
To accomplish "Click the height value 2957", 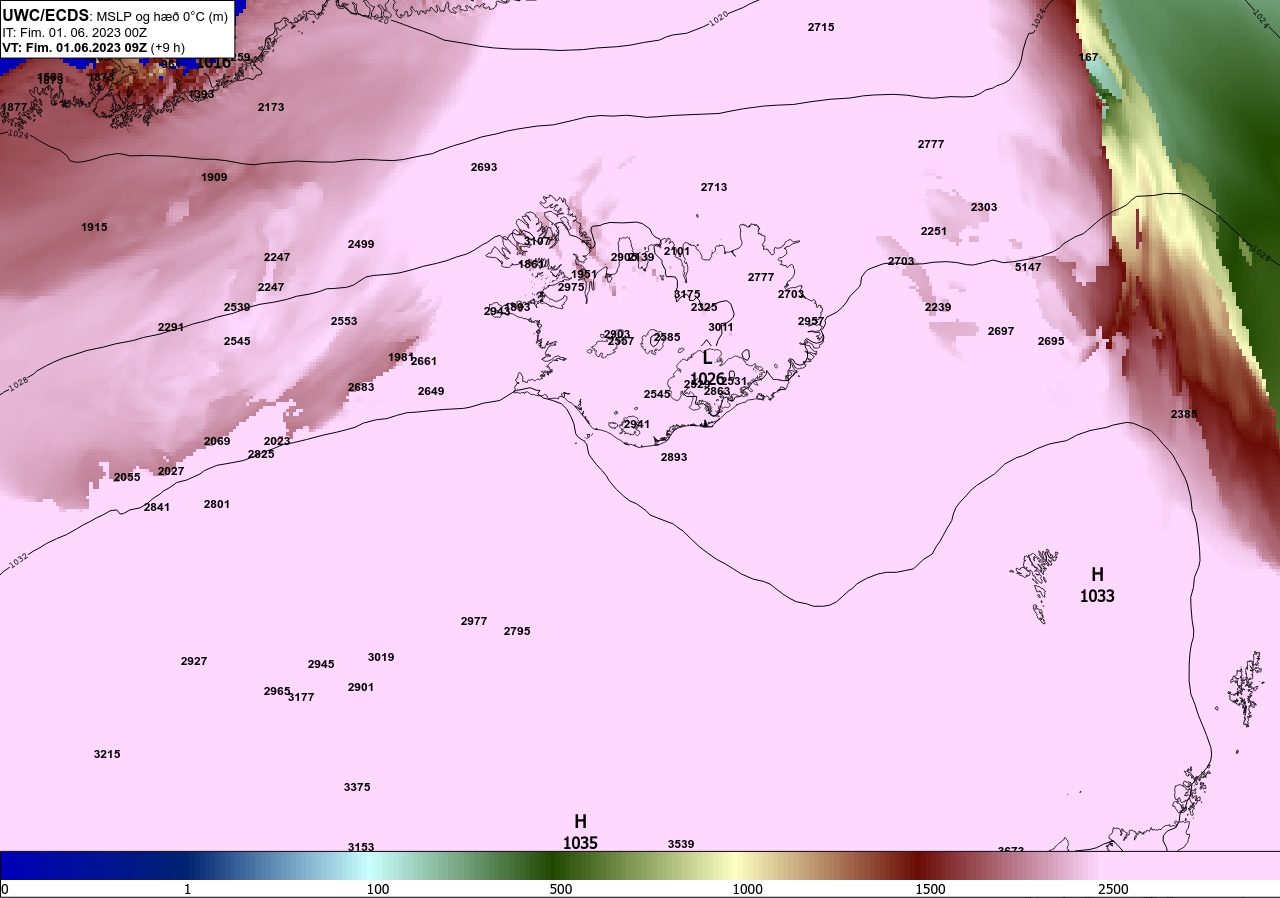I will [811, 321].
